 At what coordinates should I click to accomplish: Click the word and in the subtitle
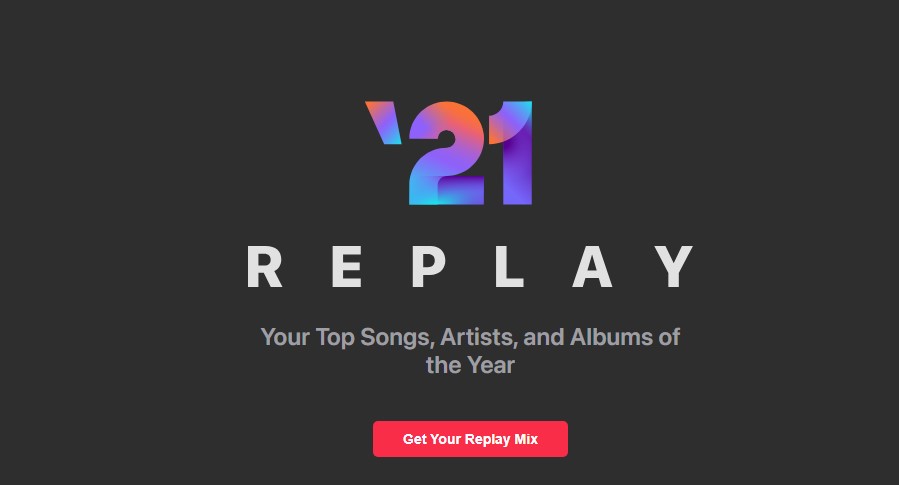click(544, 336)
